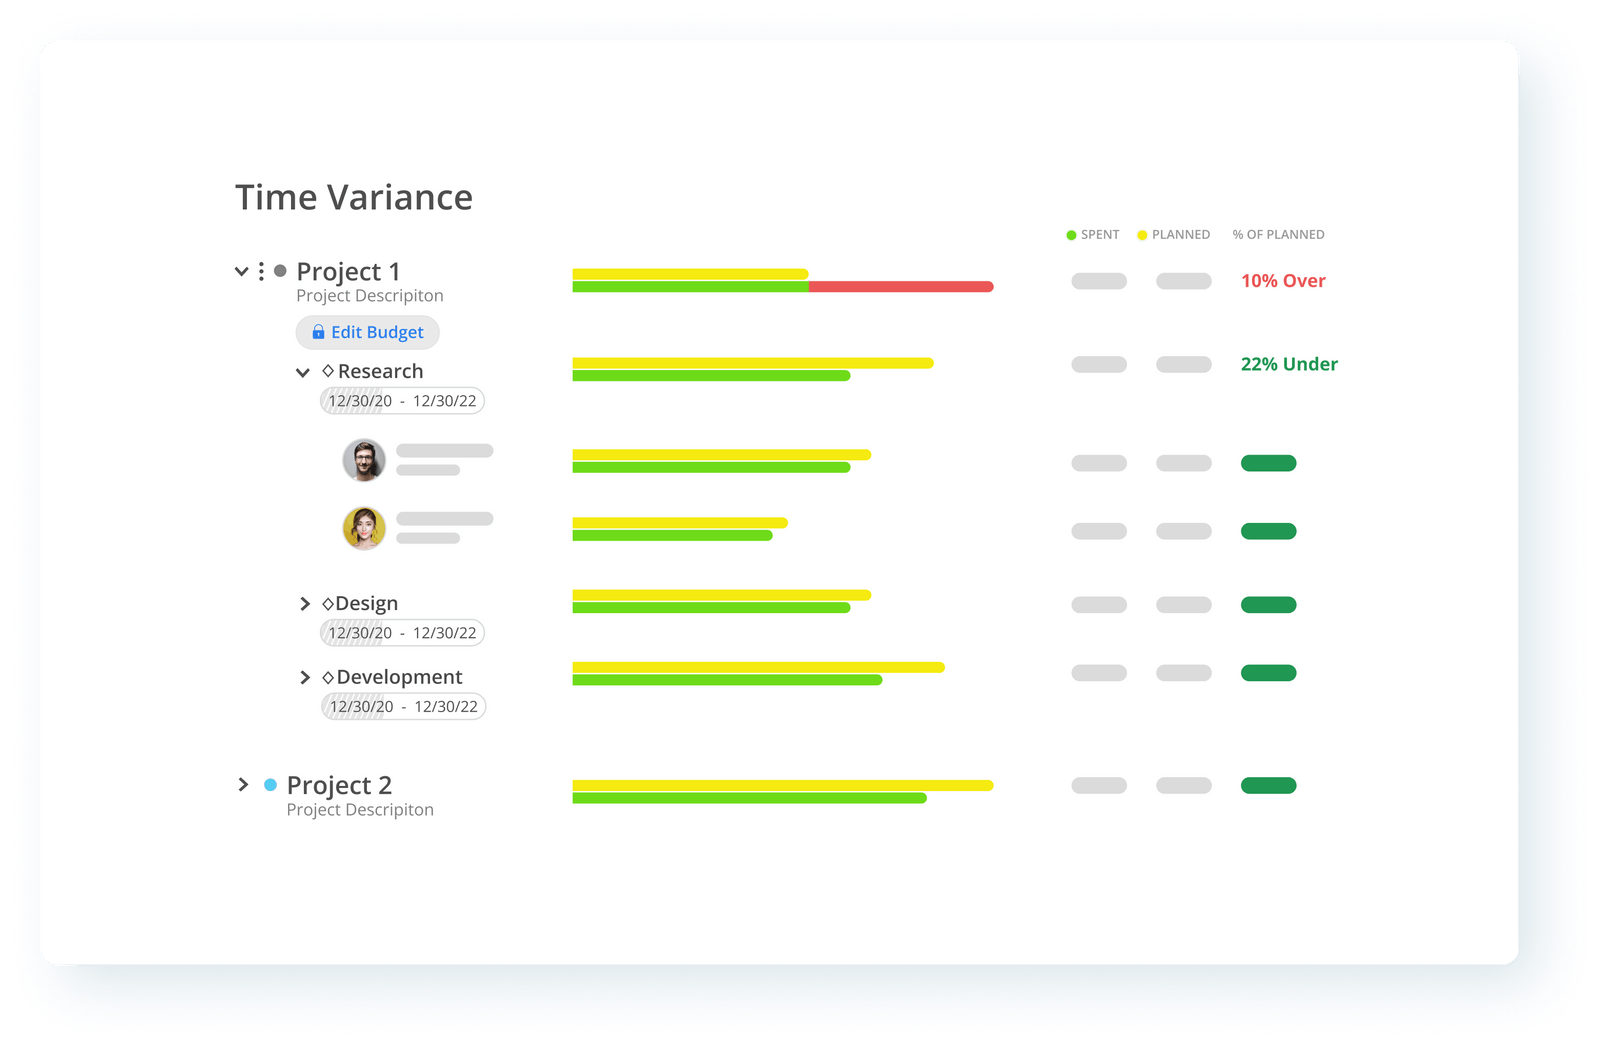1600x1046 pixels.
Task: Toggle the yellow PLANNED legend indicator
Action: tap(1141, 234)
